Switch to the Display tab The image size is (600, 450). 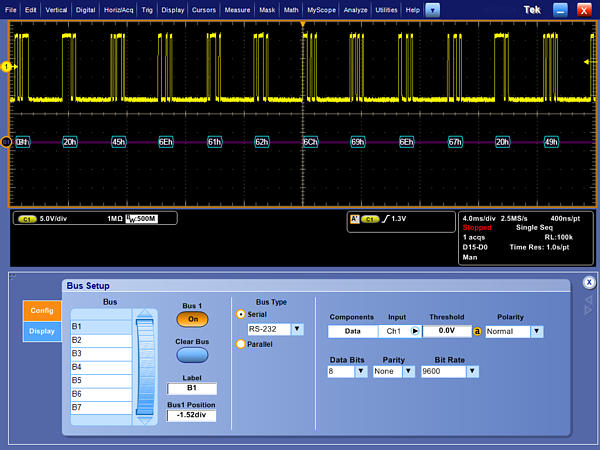click(x=42, y=331)
